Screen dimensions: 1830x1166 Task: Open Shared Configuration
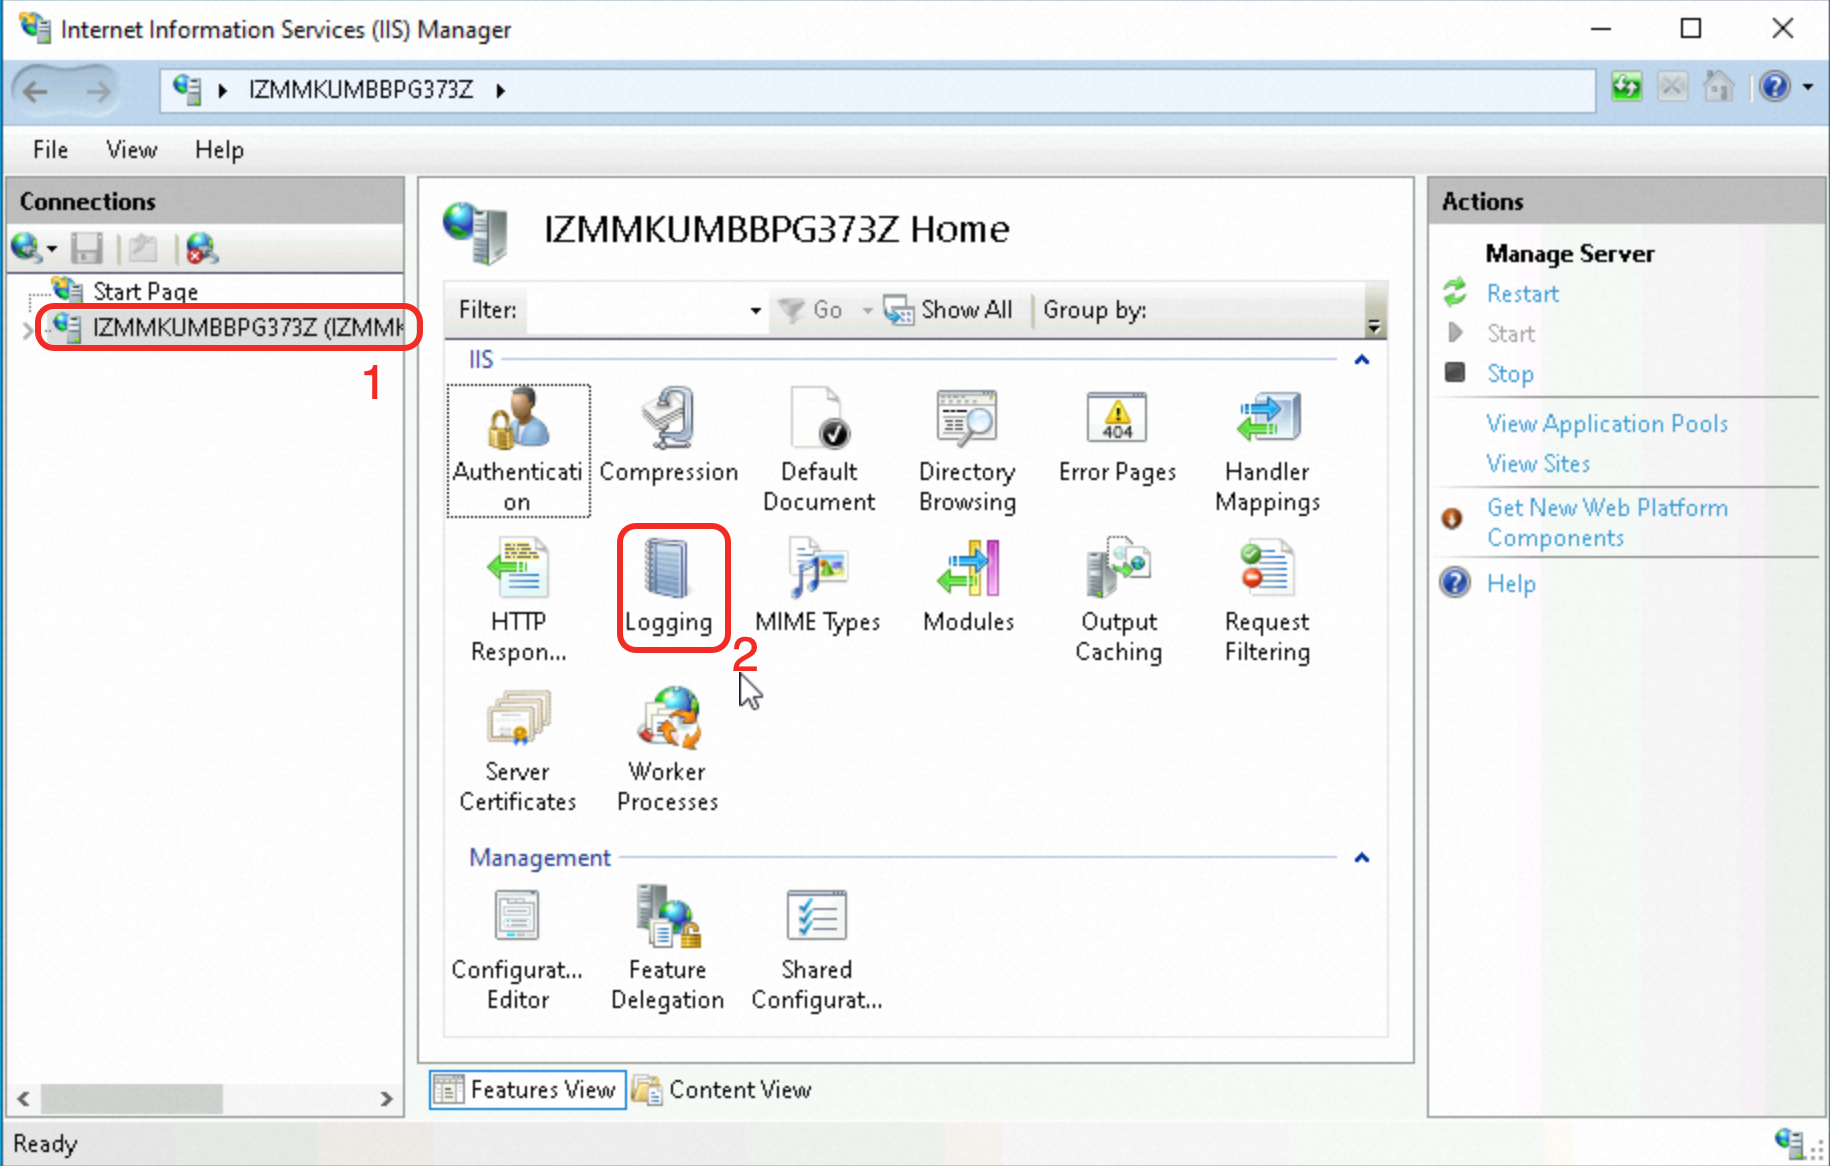click(x=817, y=949)
